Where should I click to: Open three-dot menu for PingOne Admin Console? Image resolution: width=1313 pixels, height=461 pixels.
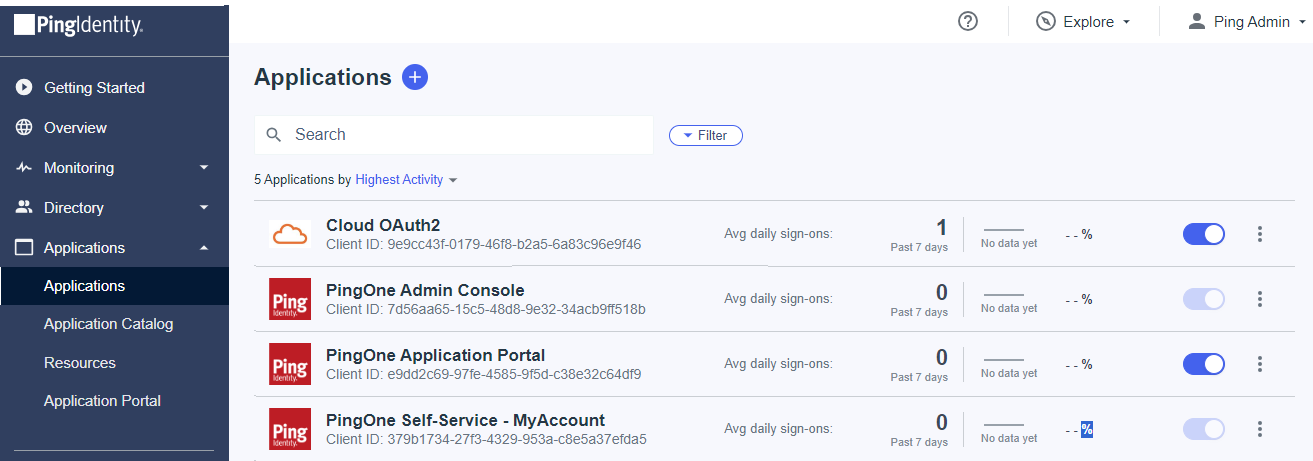pyautogui.click(x=1259, y=299)
